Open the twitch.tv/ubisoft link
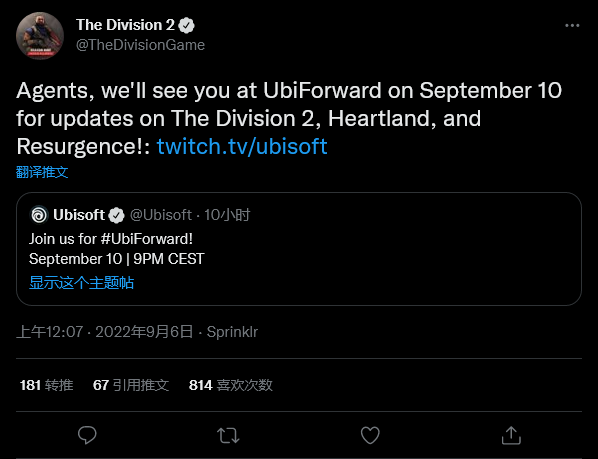Image resolution: width=598 pixels, height=459 pixels. tap(242, 146)
